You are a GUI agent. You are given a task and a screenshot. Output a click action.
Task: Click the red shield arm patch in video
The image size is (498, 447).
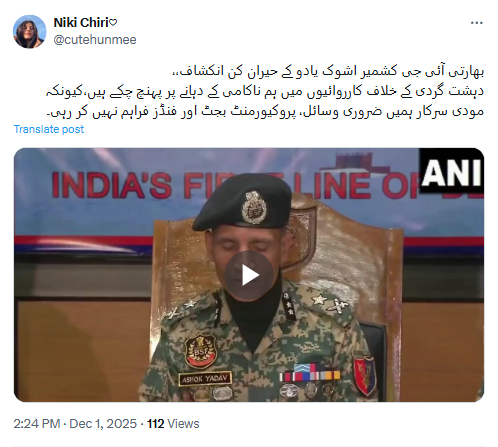point(365,375)
